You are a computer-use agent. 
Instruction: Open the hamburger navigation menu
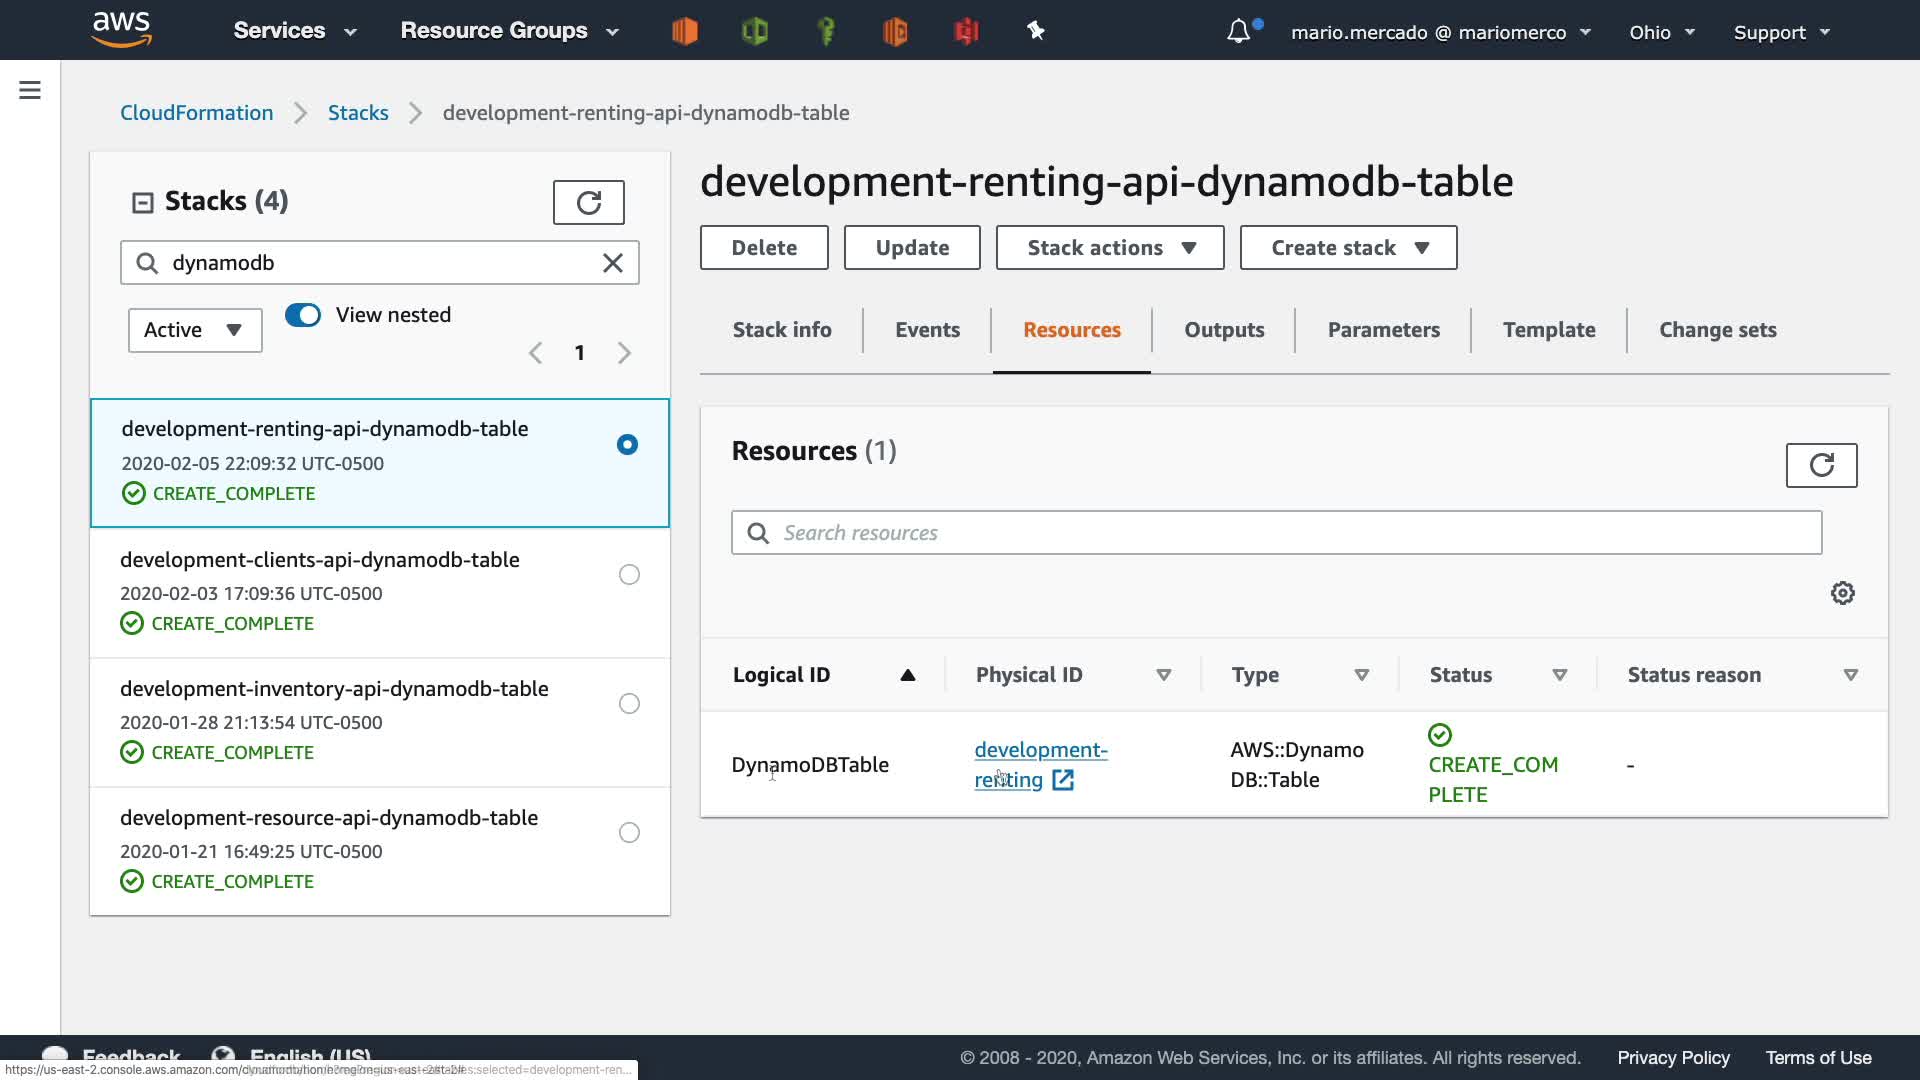coord(30,91)
